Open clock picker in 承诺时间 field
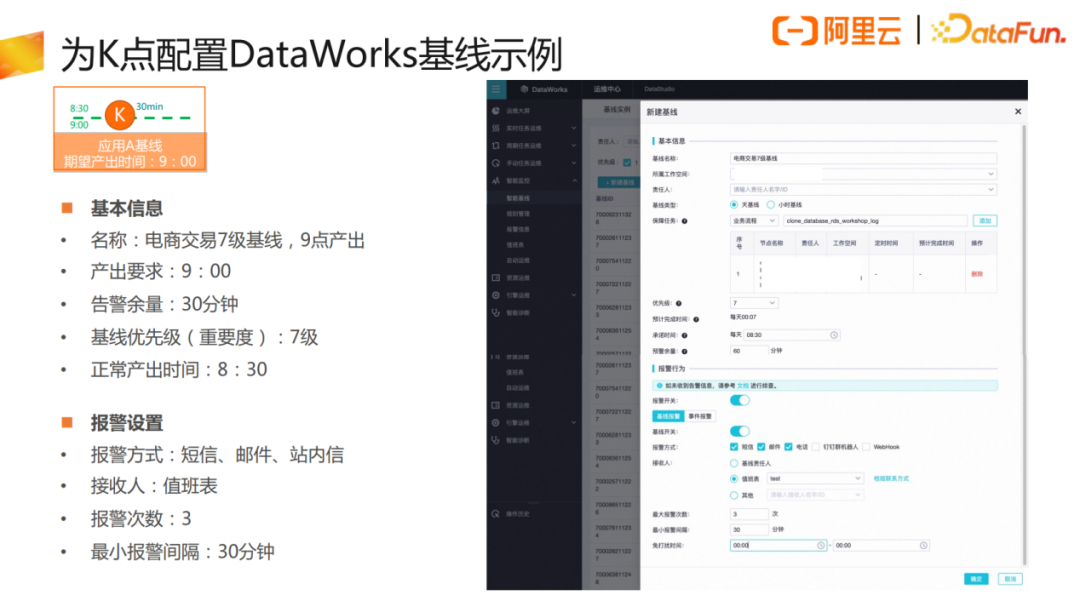Image resolution: width=1080 pixels, height=601 pixels. (834, 335)
